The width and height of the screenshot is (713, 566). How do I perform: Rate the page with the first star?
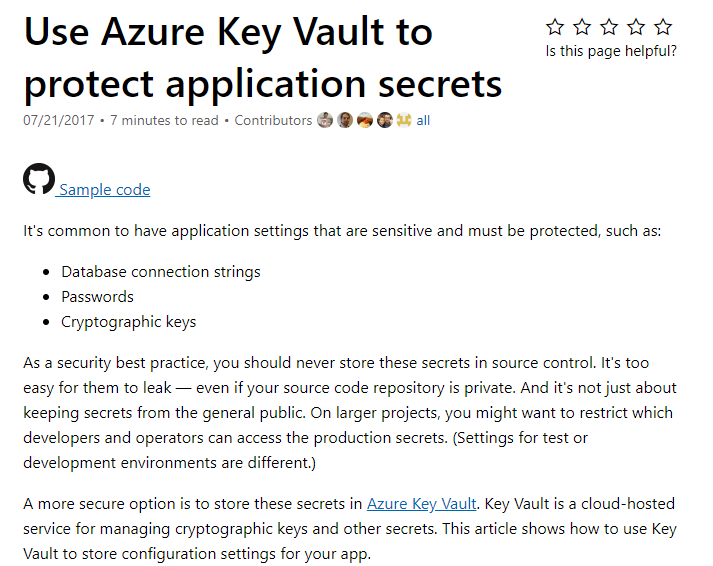[555, 27]
